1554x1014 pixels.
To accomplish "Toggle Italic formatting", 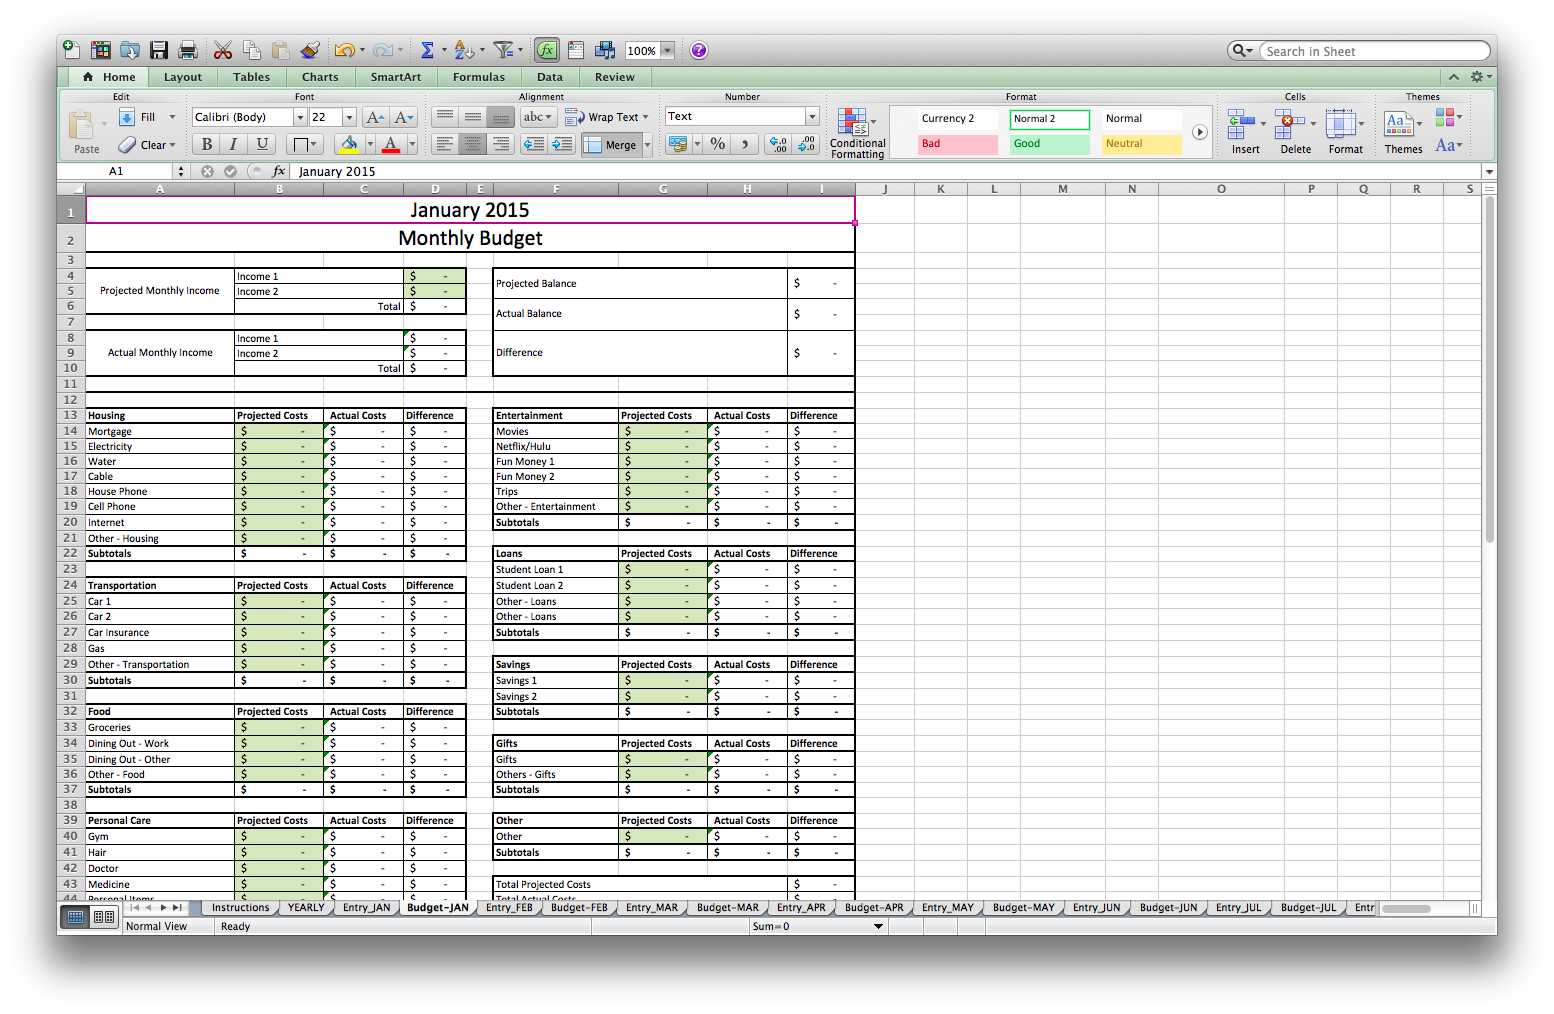I will coord(234,144).
